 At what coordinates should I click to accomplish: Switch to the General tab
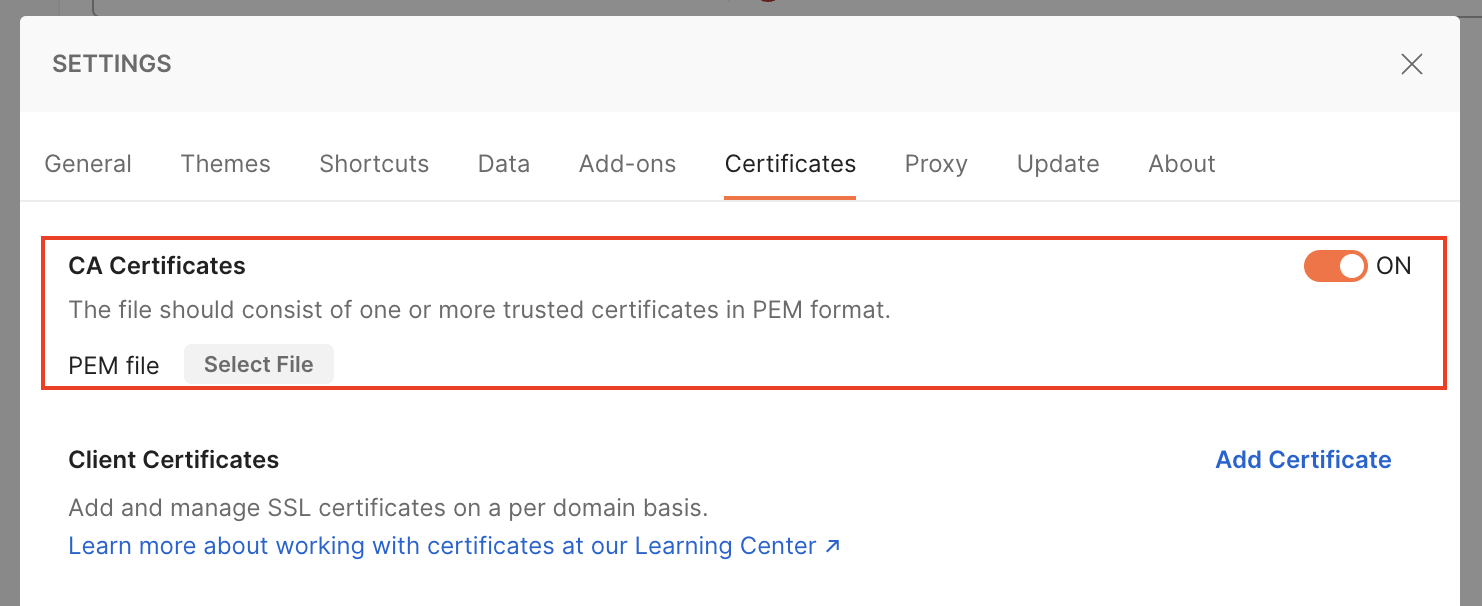pyautogui.click(x=87, y=163)
